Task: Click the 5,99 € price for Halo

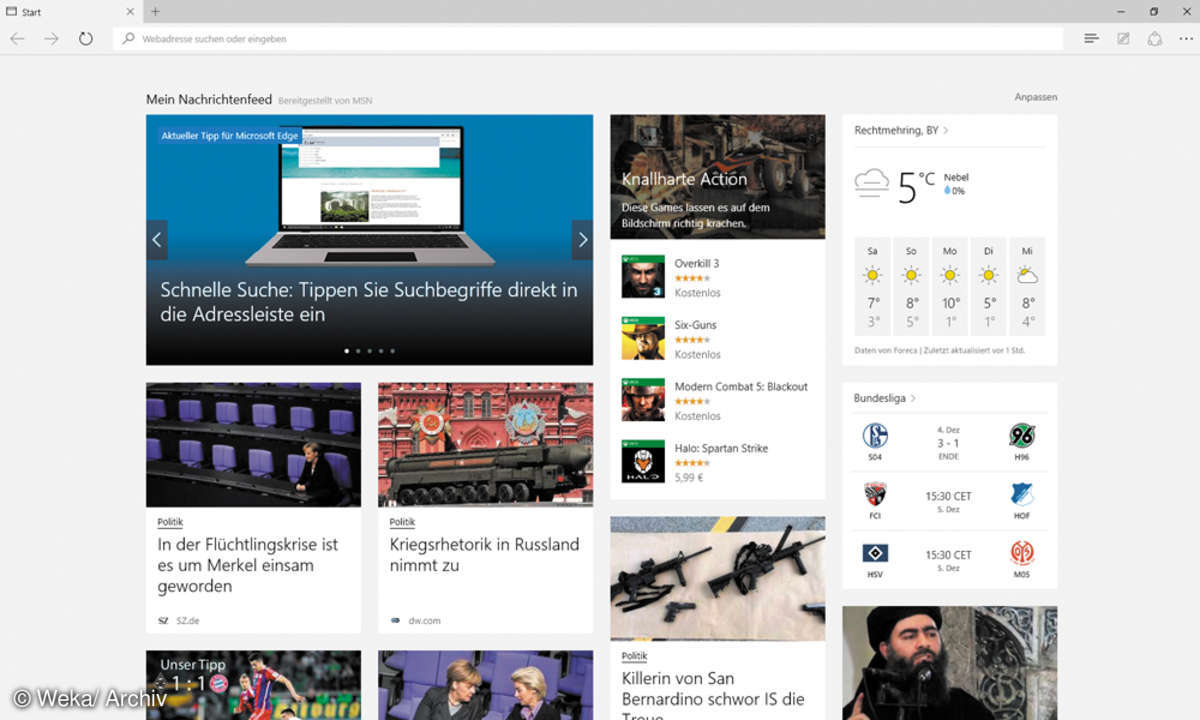Action: click(x=689, y=478)
